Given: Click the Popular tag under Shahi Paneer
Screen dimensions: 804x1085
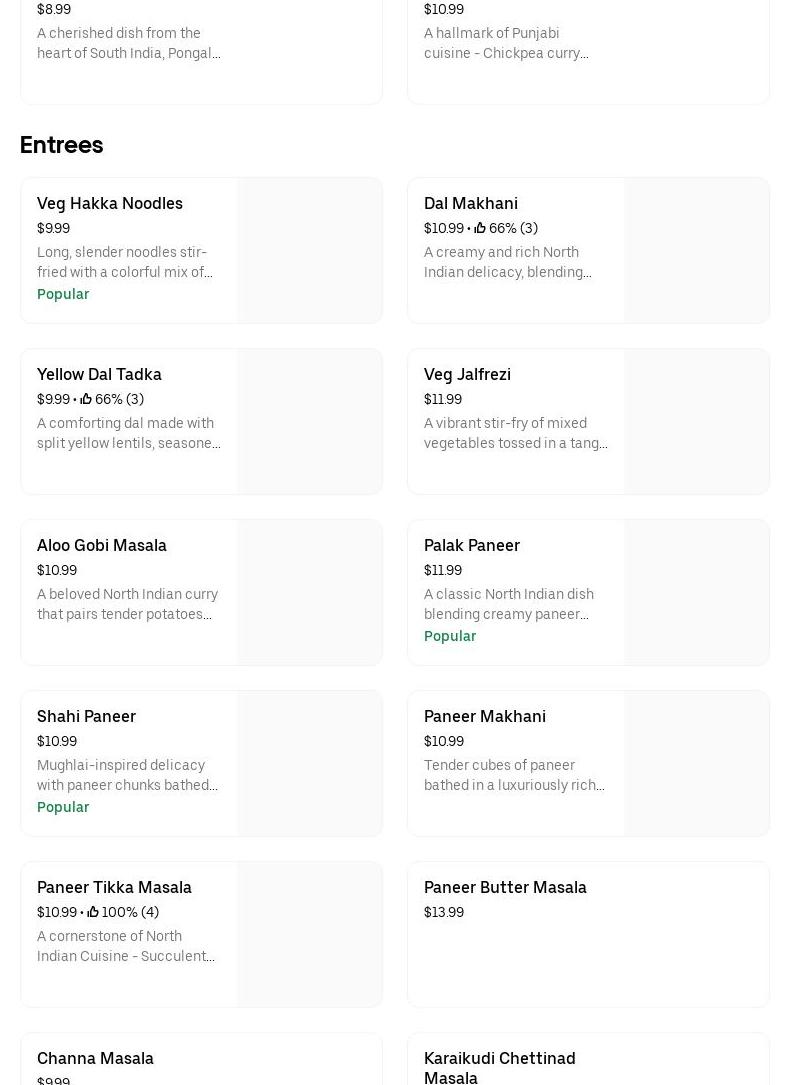Looking at the screenshot, I should tap(63, 807).
